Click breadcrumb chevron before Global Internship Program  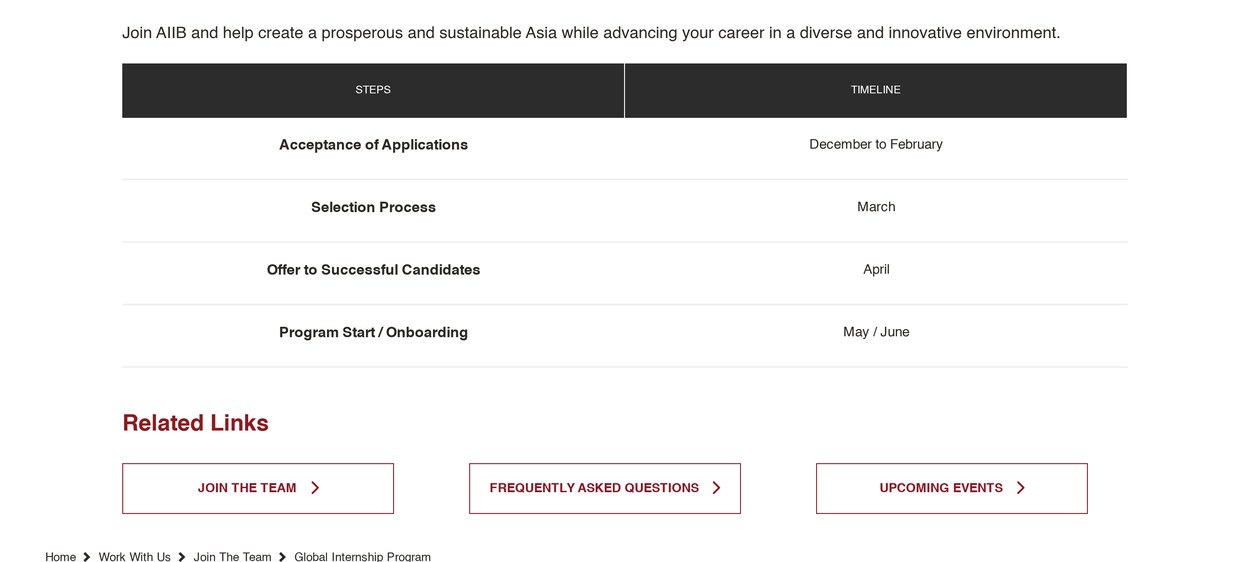tap(283, 557)
